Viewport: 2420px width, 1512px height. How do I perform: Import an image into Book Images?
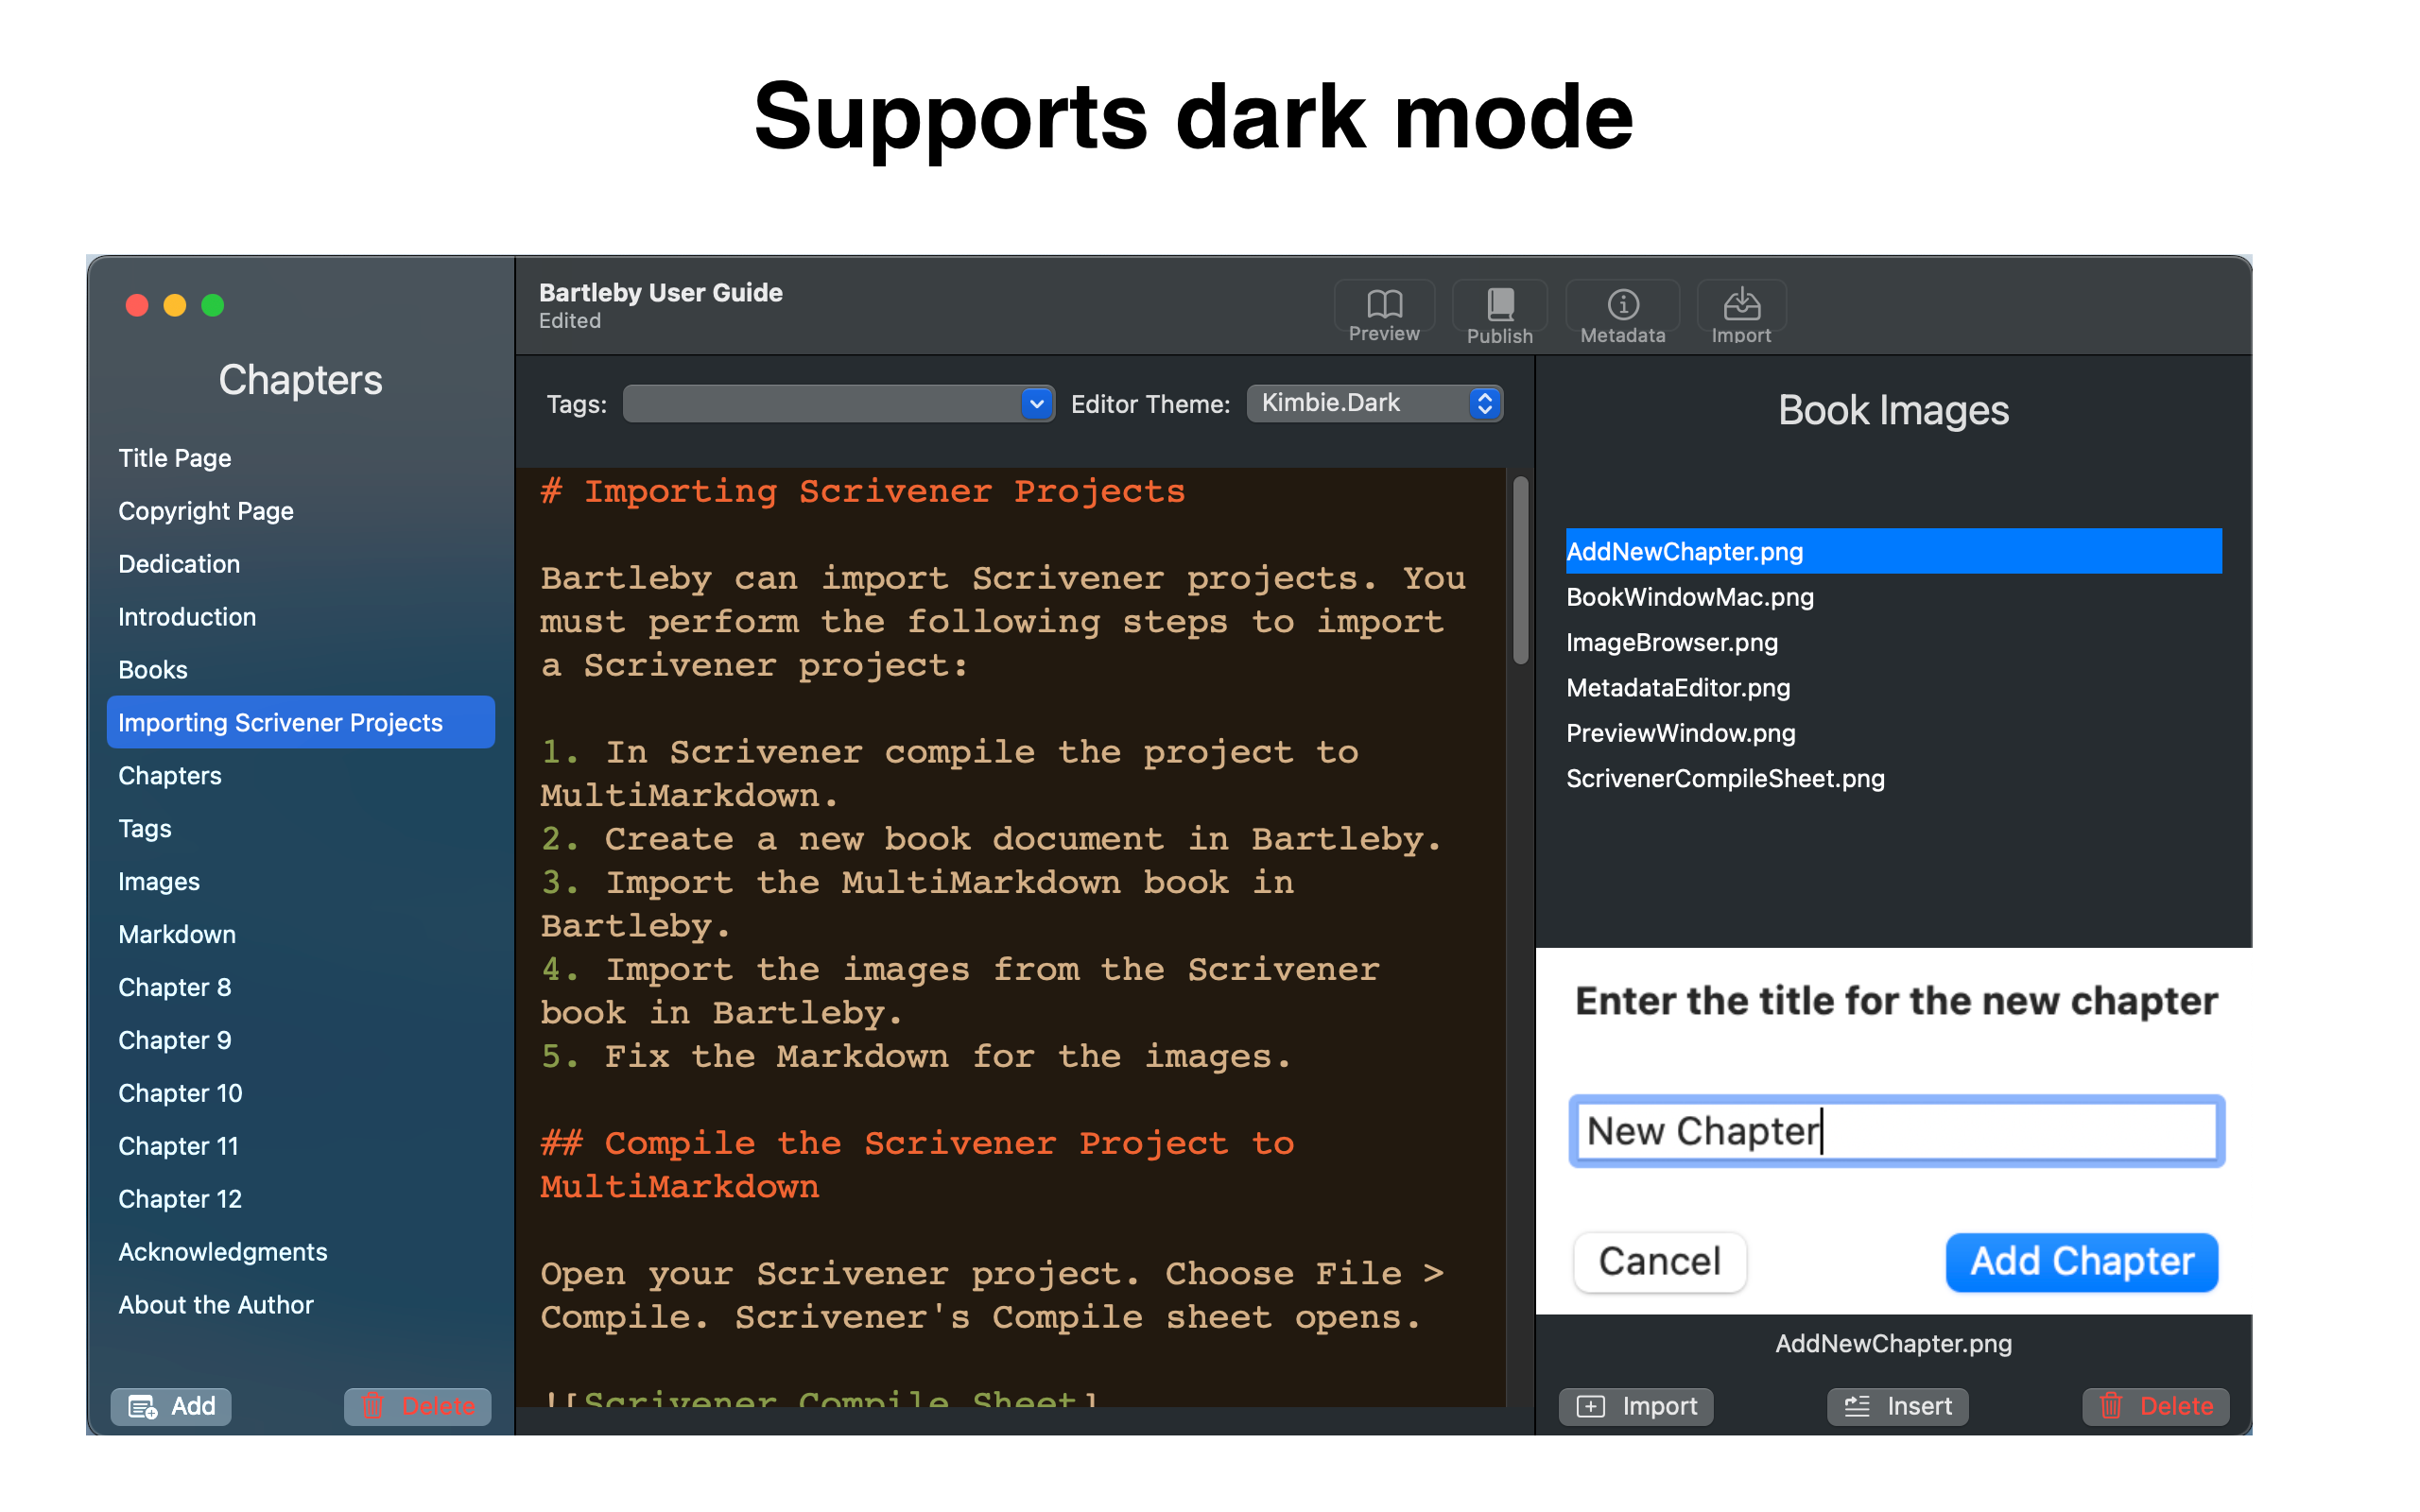pyautogui.click(x=1636, y=1406)
